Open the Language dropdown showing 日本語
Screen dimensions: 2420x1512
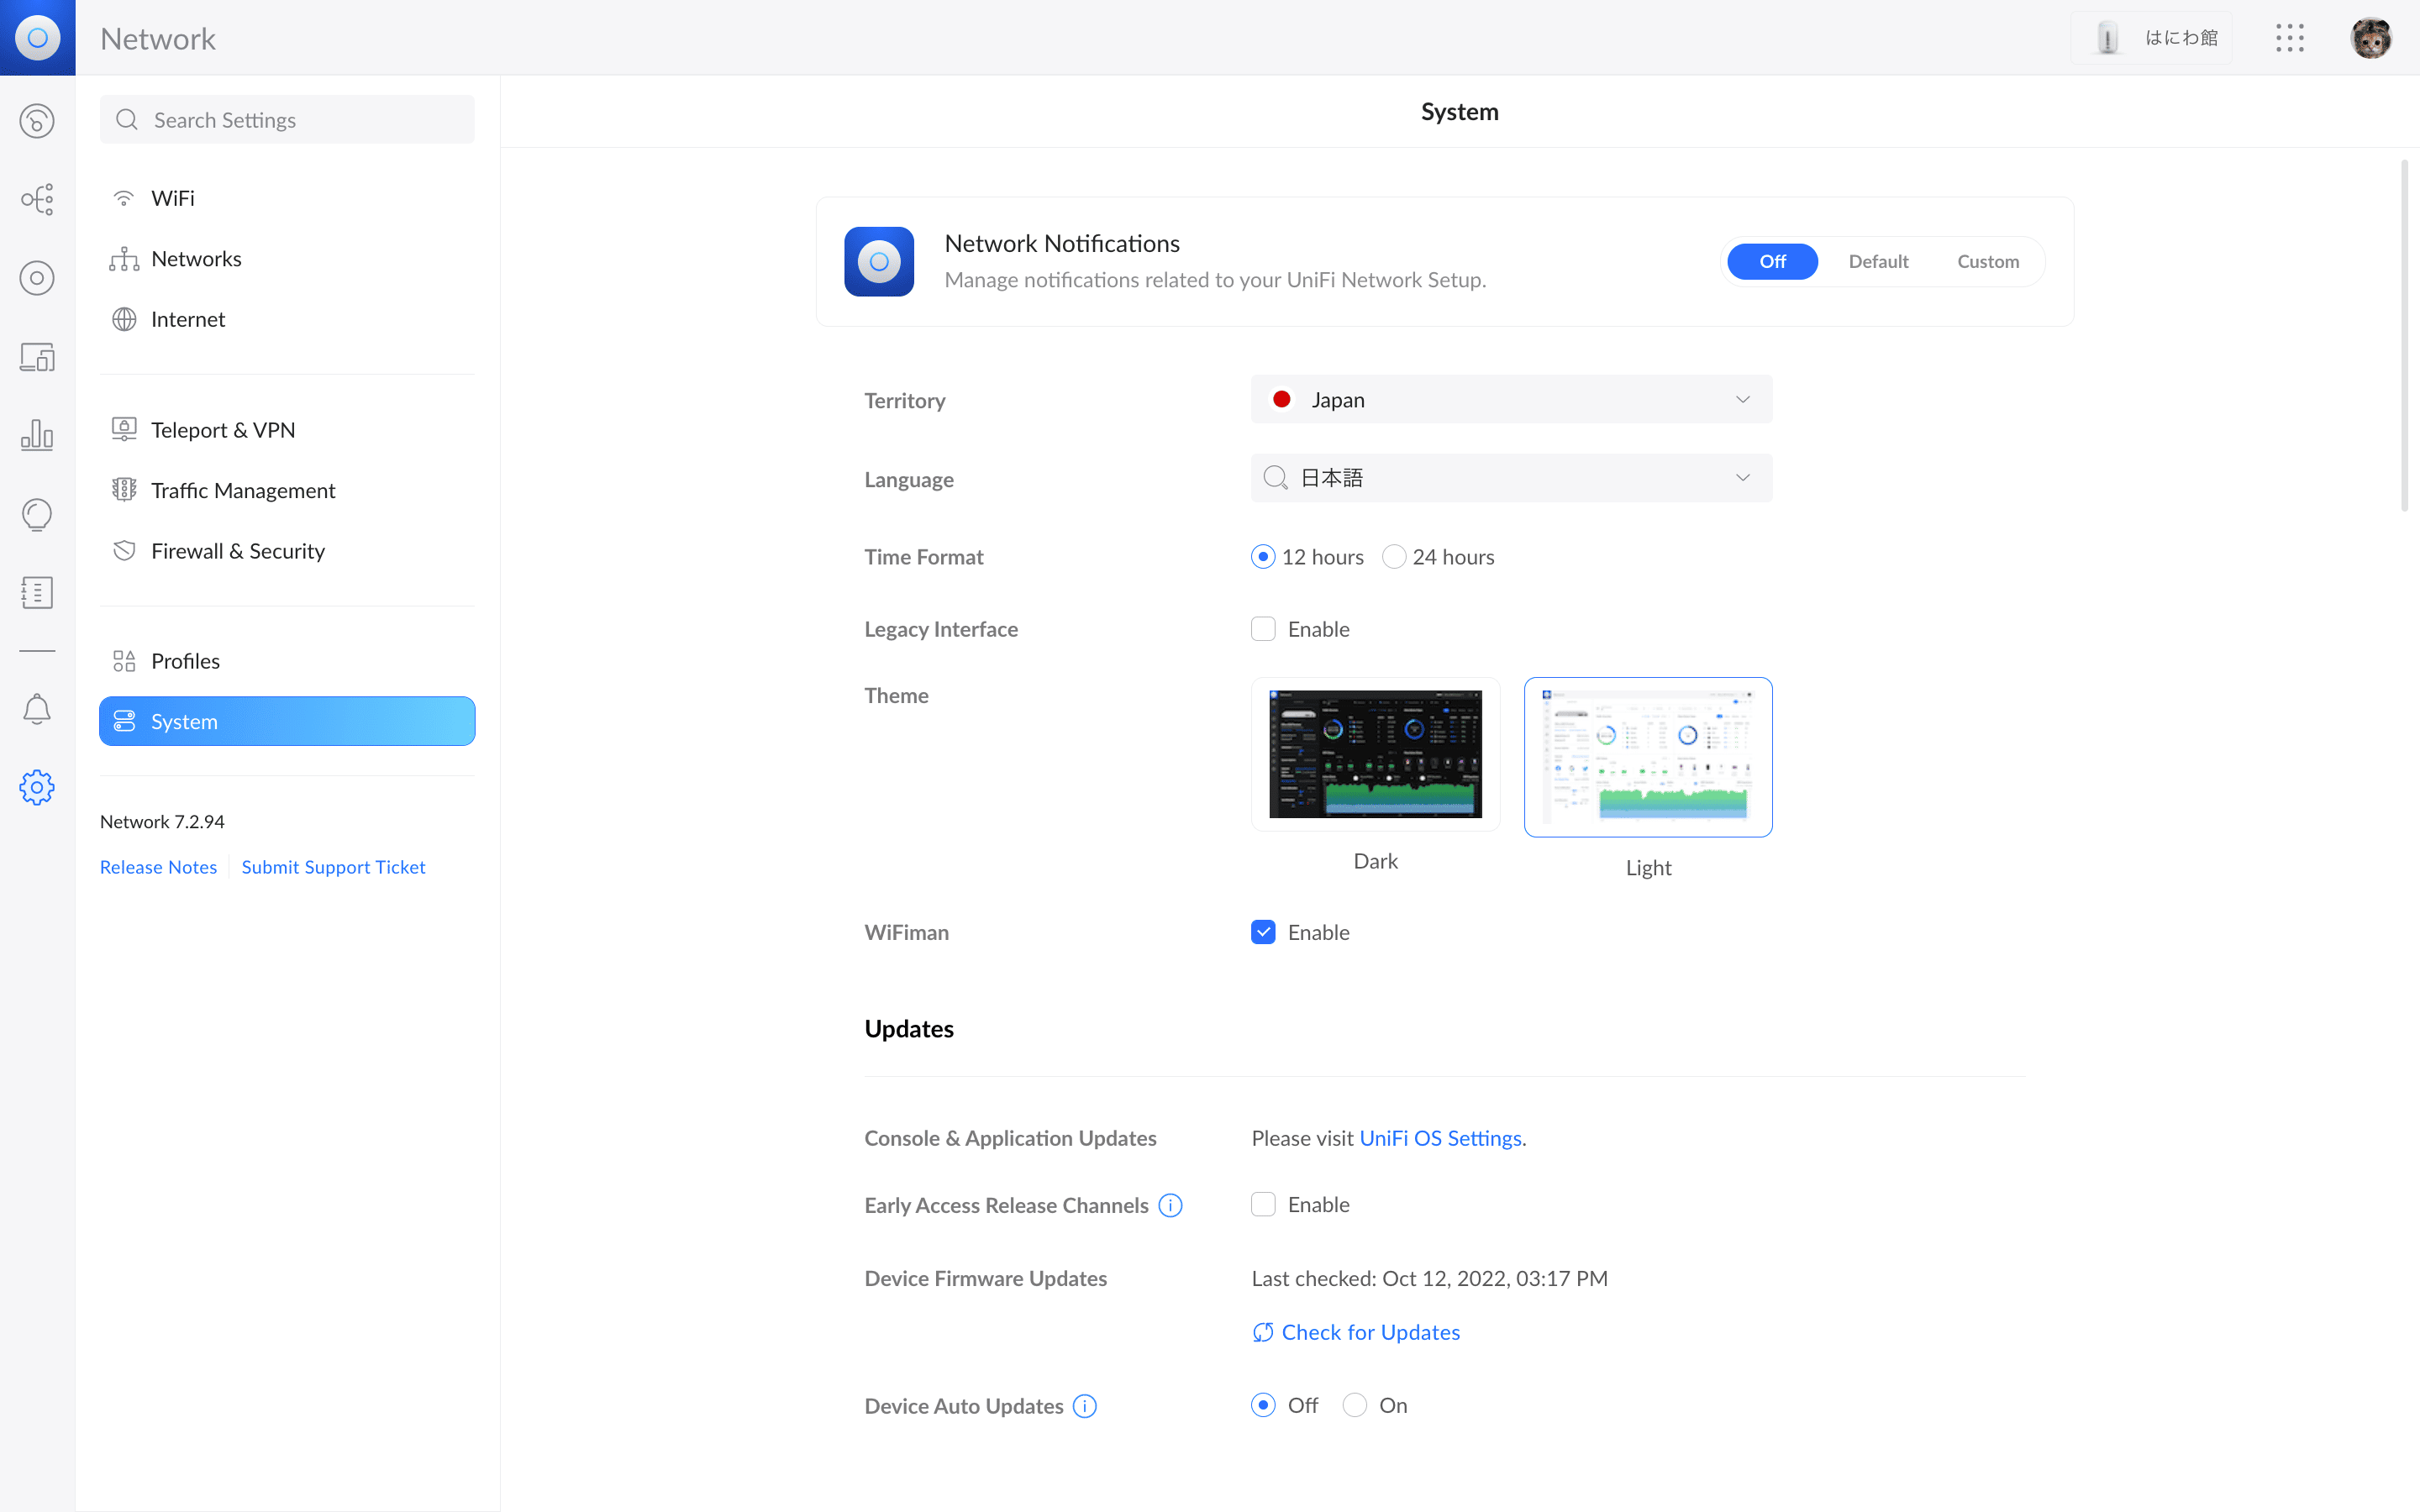coord(1511,478)
